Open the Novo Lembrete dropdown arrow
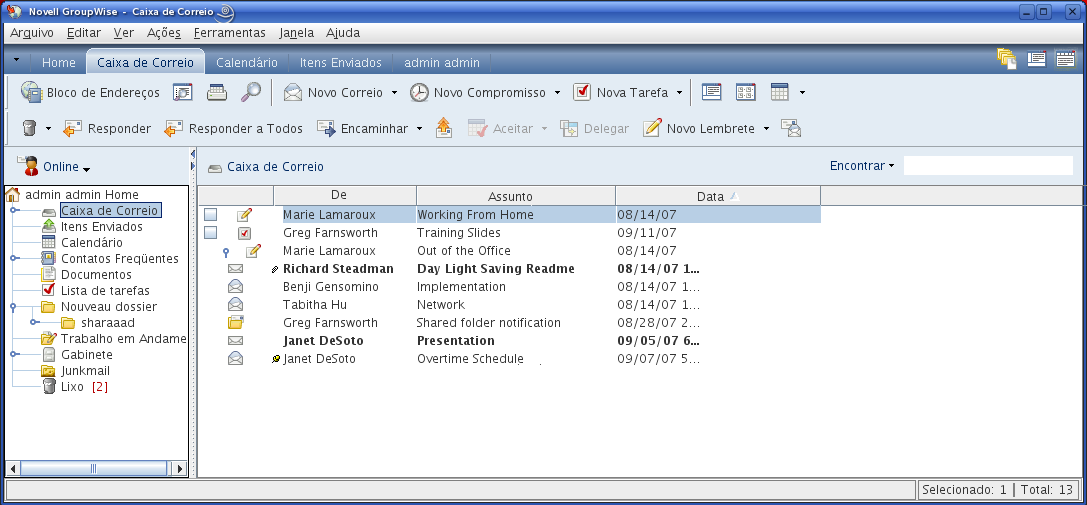Viewport: 1087px width, 505px height. coord(766,129)
